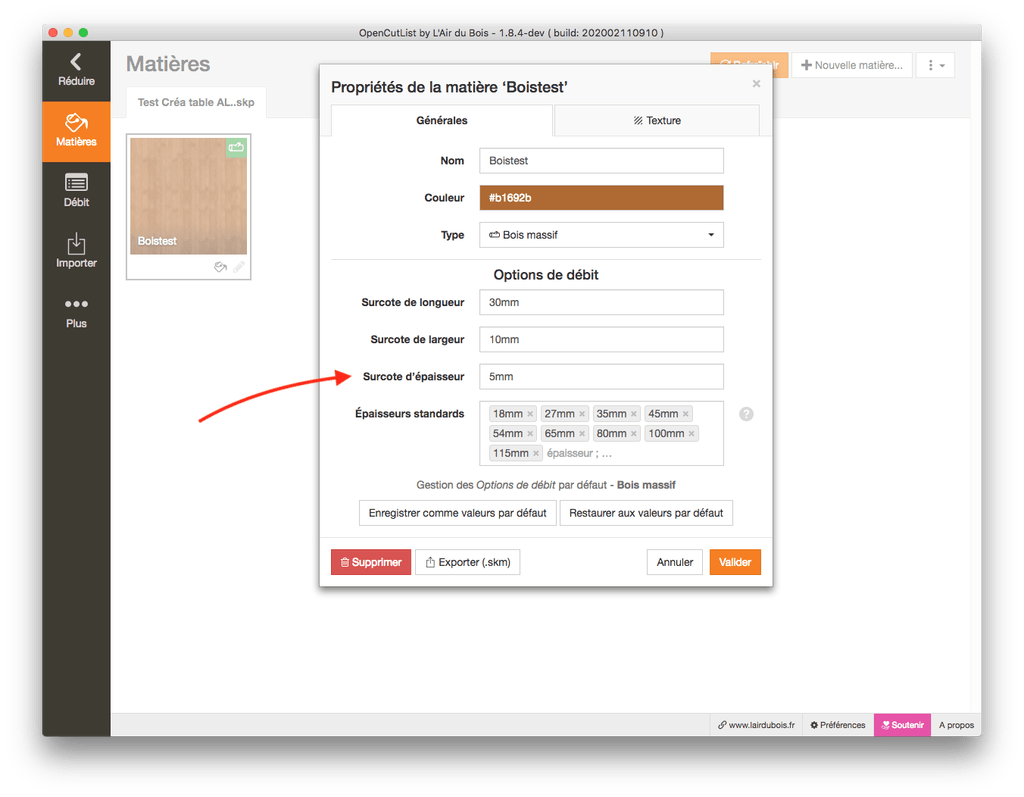Click Restaurer aux valeurs par défaut
Image resolution: width=1024 pixels, height=797 pixels.
(646, 513)
